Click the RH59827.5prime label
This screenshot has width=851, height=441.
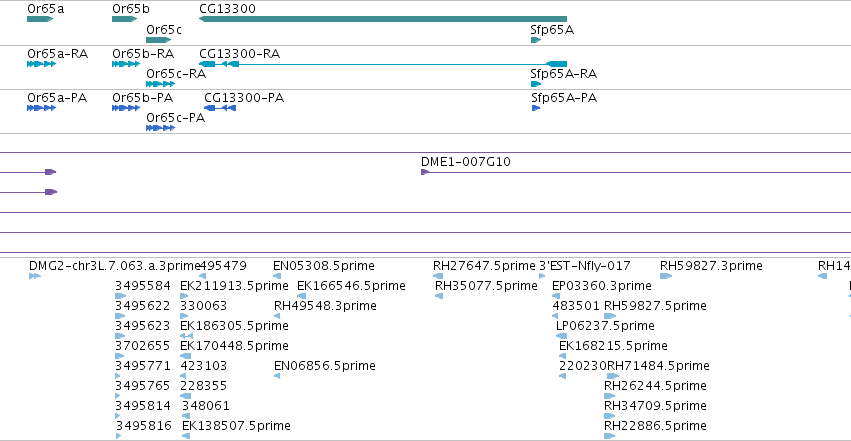[655, 306]
